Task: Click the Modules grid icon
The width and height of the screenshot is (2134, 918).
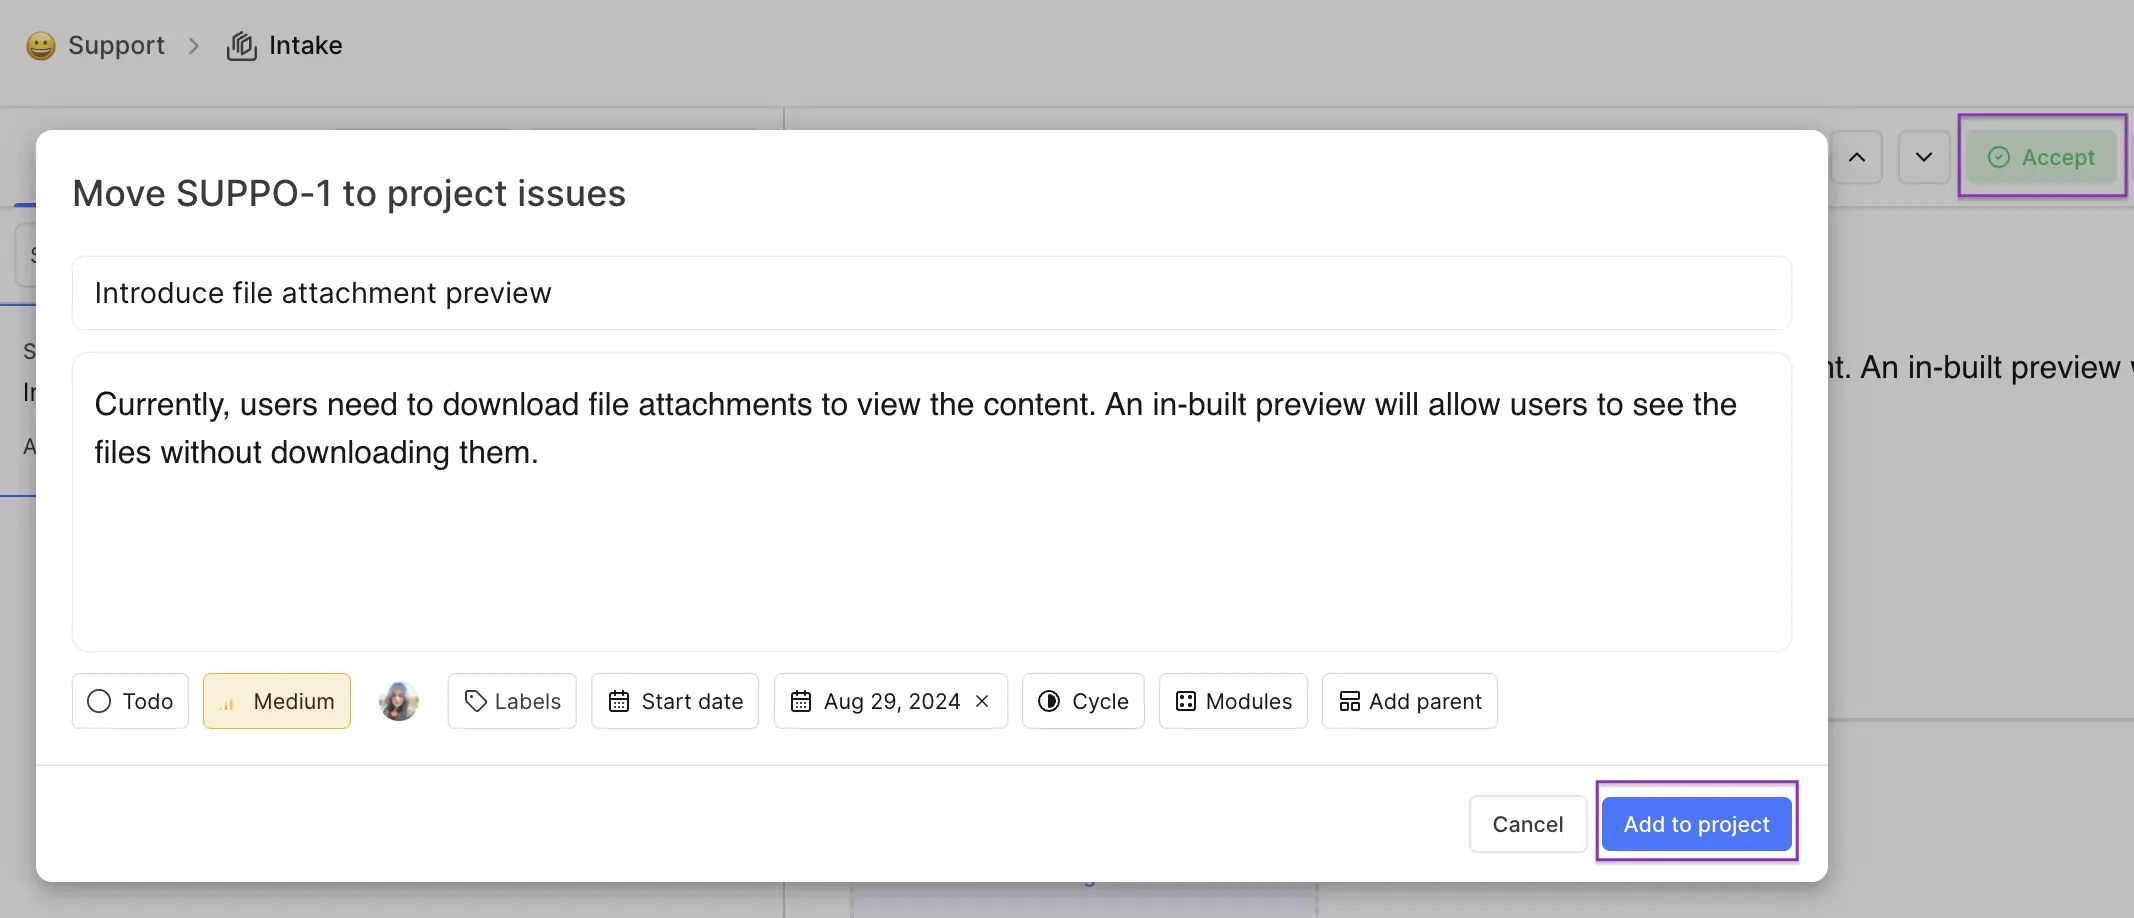Action: coord(1186,701)
